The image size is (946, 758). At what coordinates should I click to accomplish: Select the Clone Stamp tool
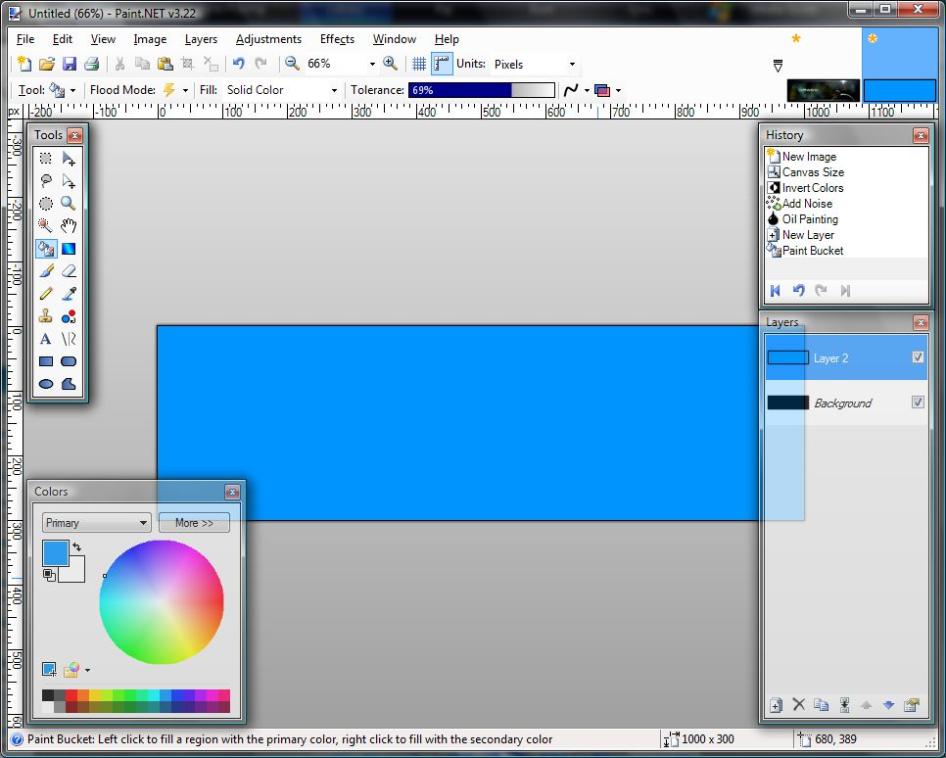click(x=46, y=316)
